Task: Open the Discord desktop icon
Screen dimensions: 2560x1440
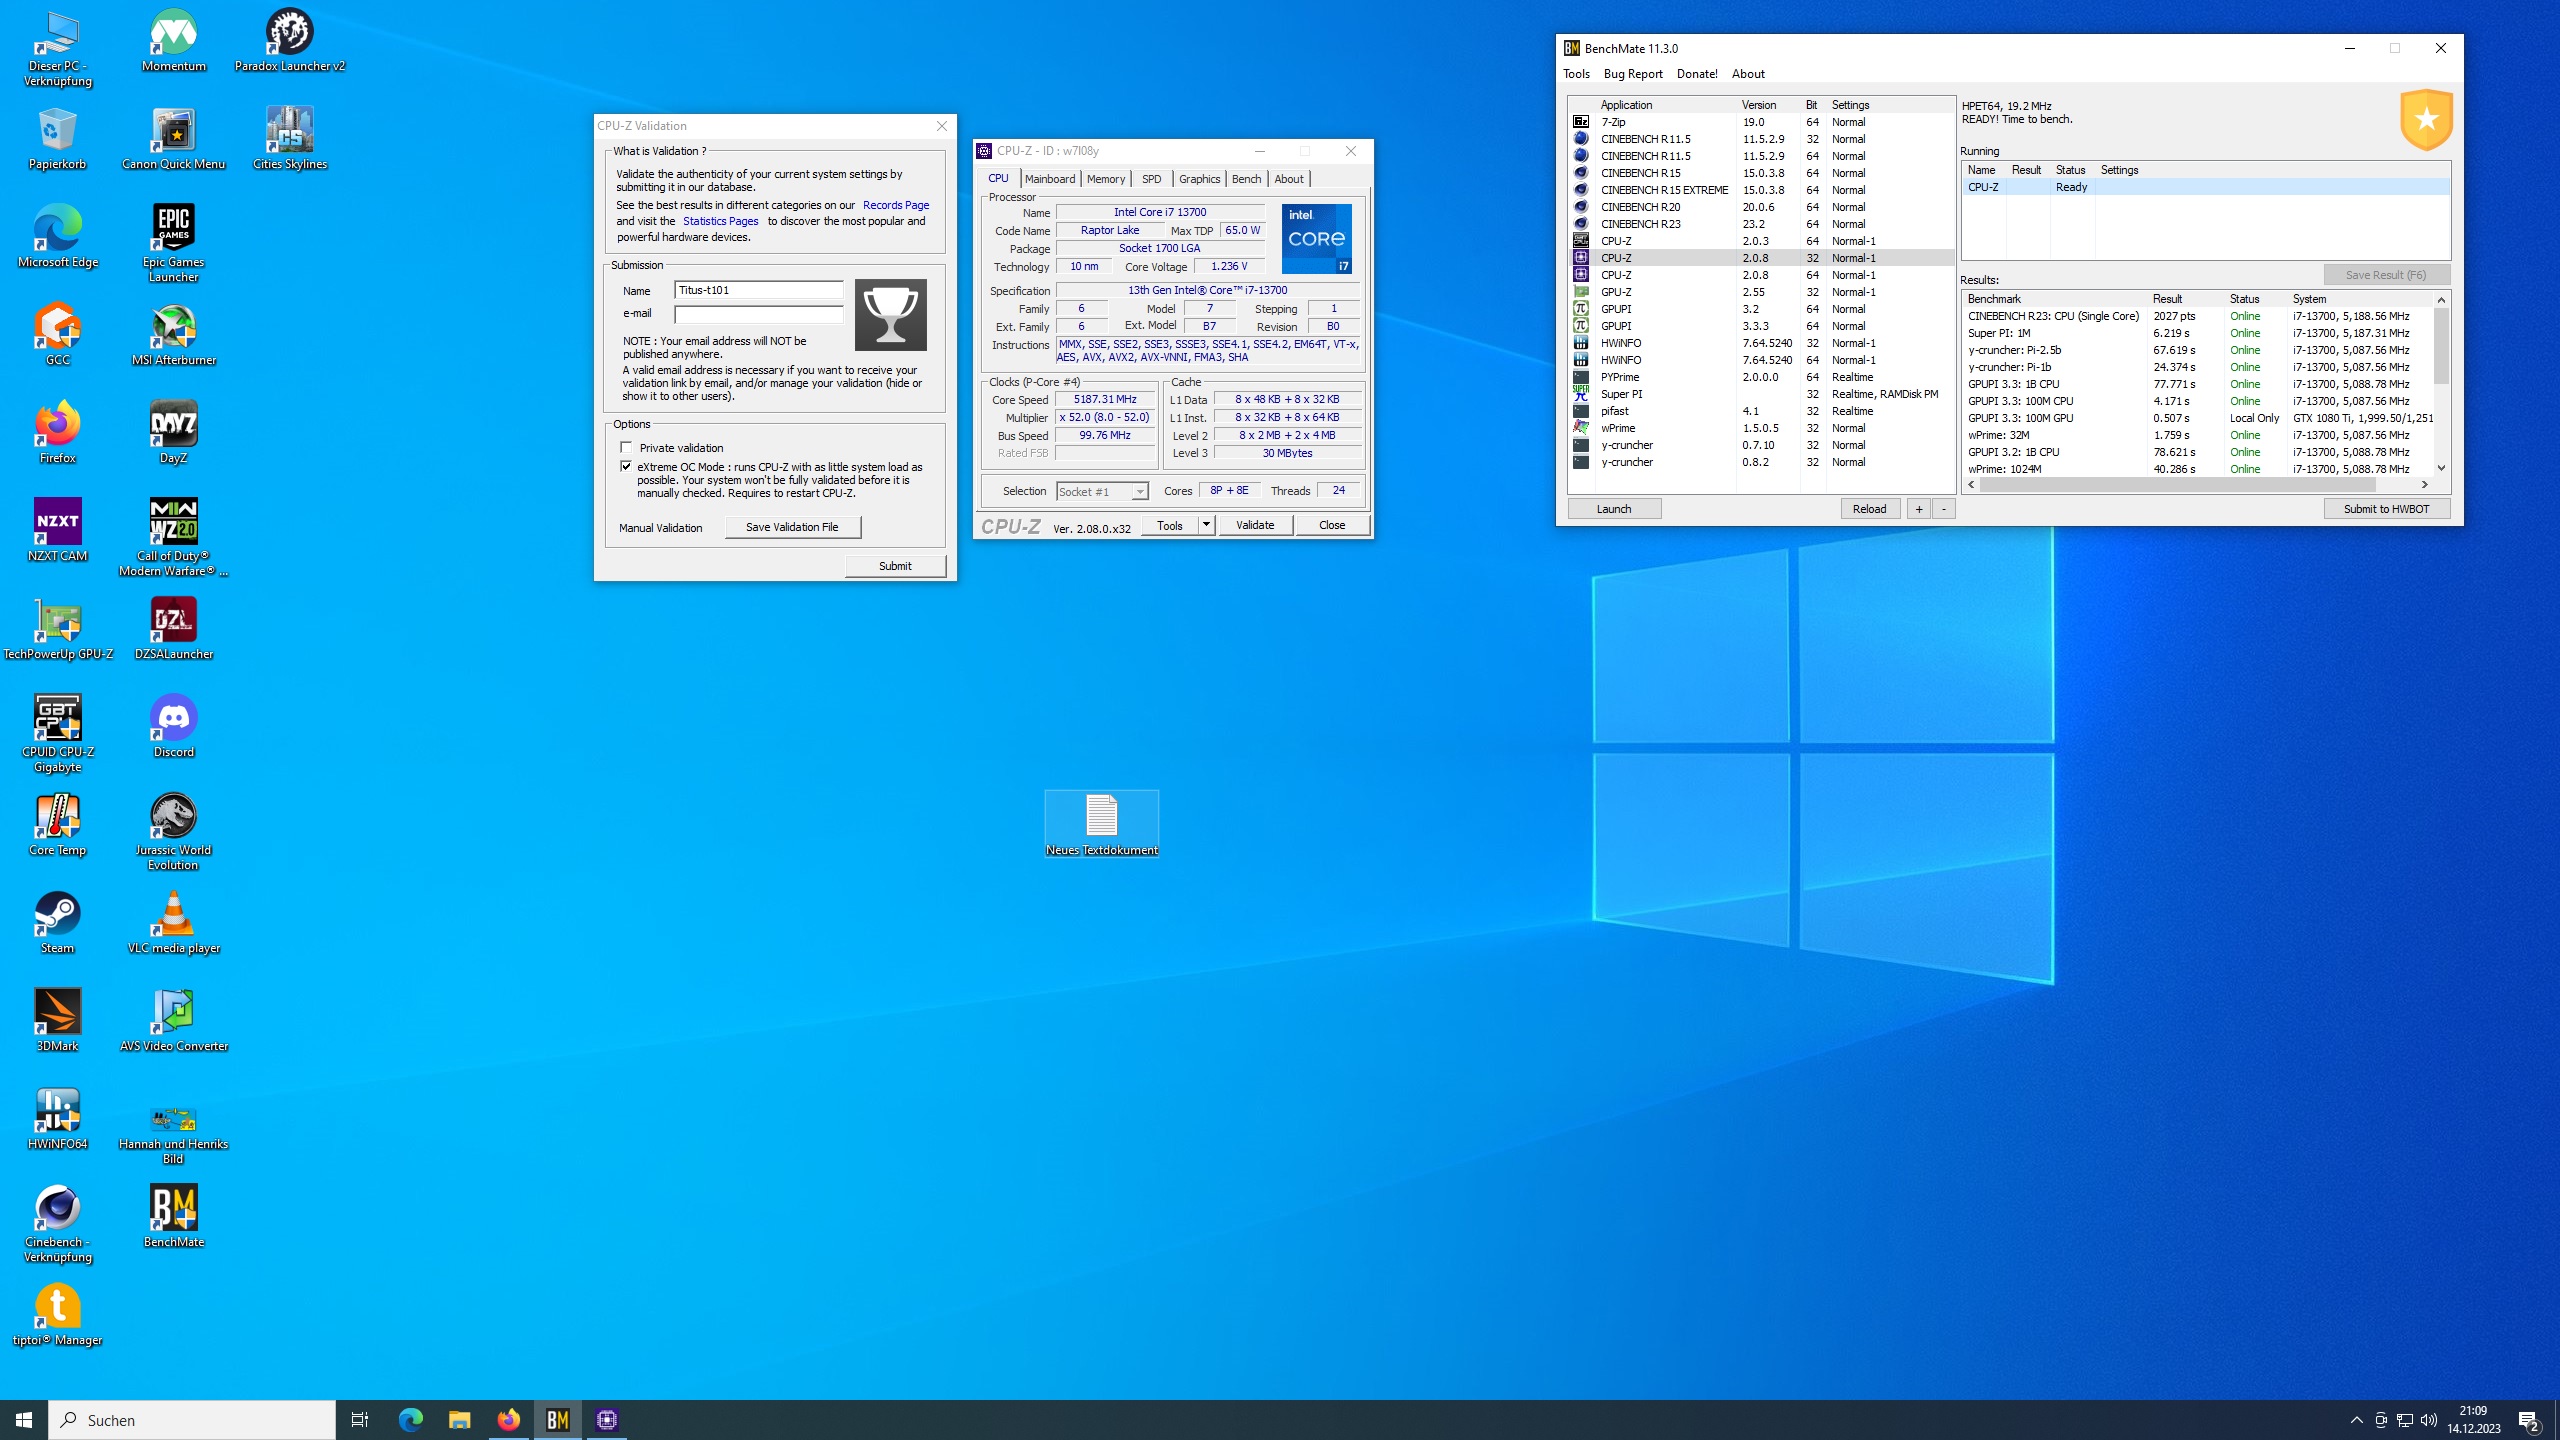Action: 173,727
